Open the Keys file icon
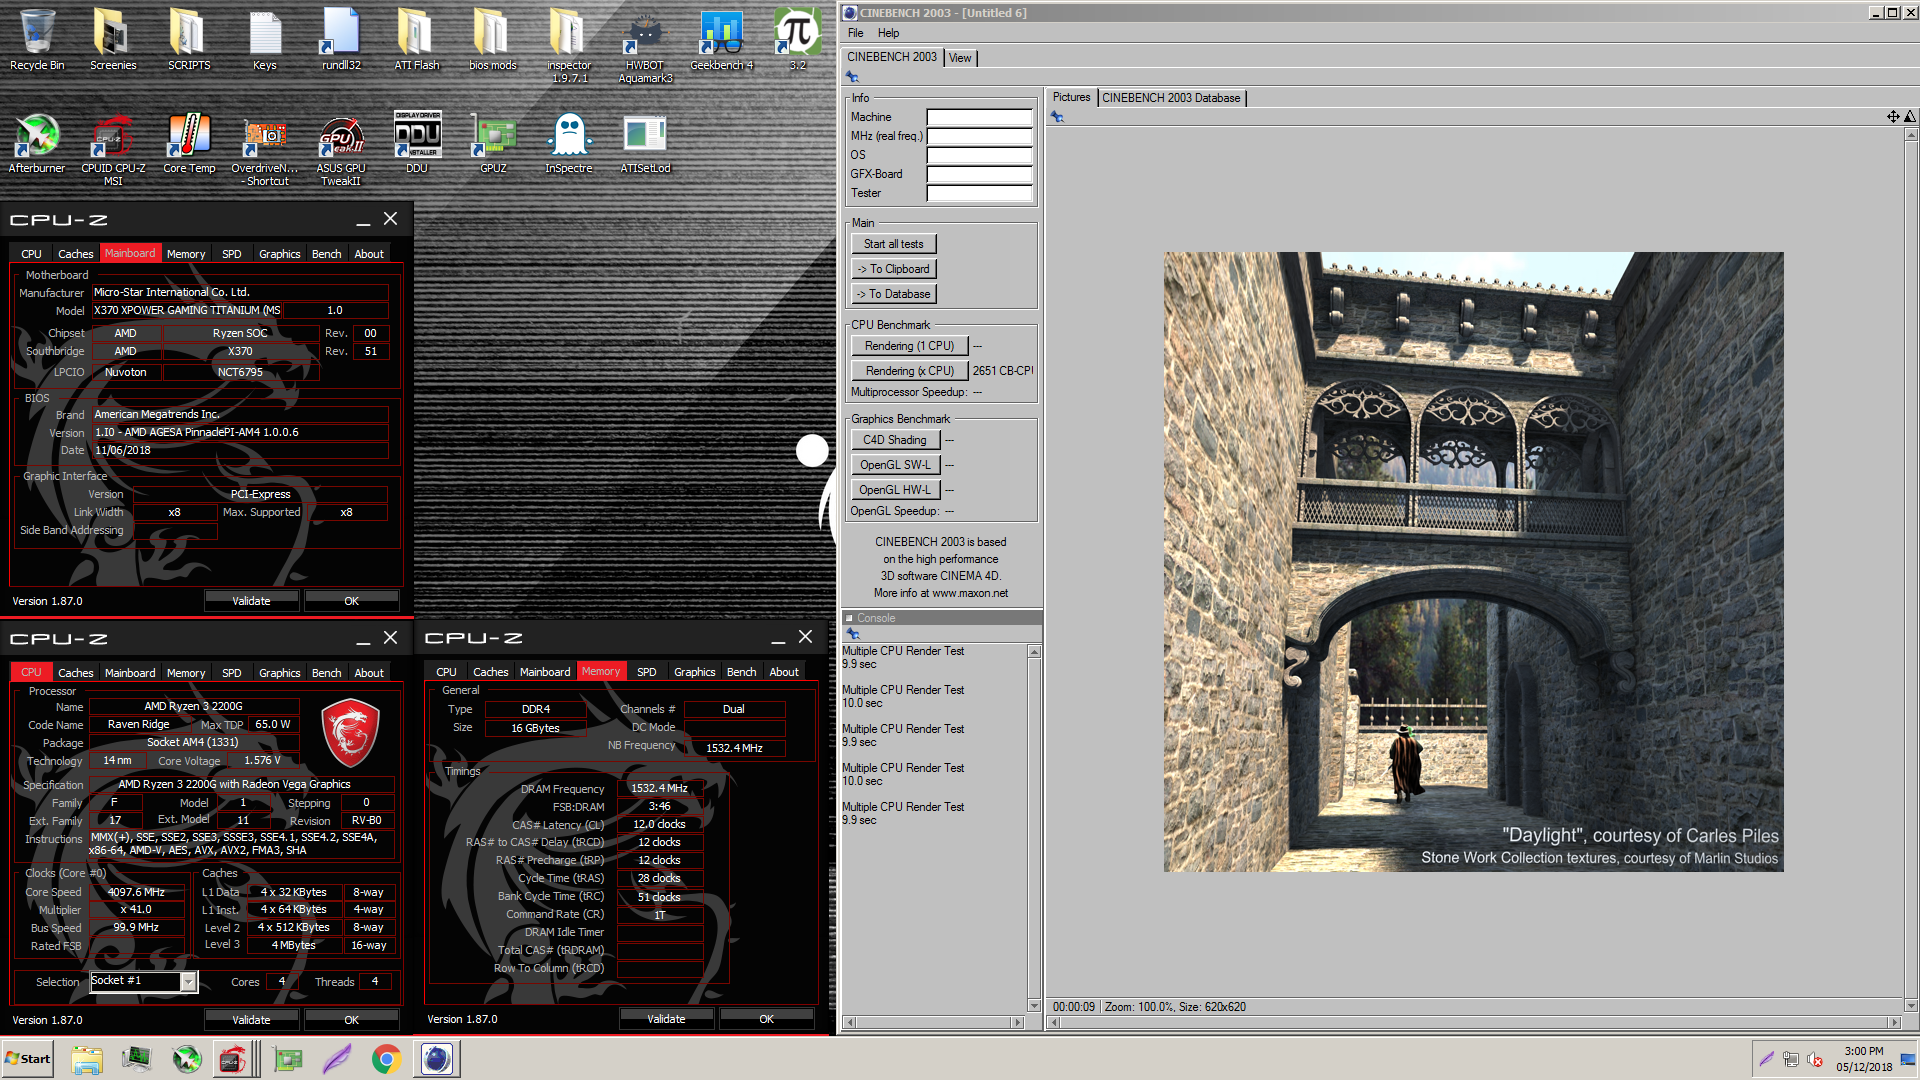Screen dimensions: 1920x1080 (x=265, y=38)
